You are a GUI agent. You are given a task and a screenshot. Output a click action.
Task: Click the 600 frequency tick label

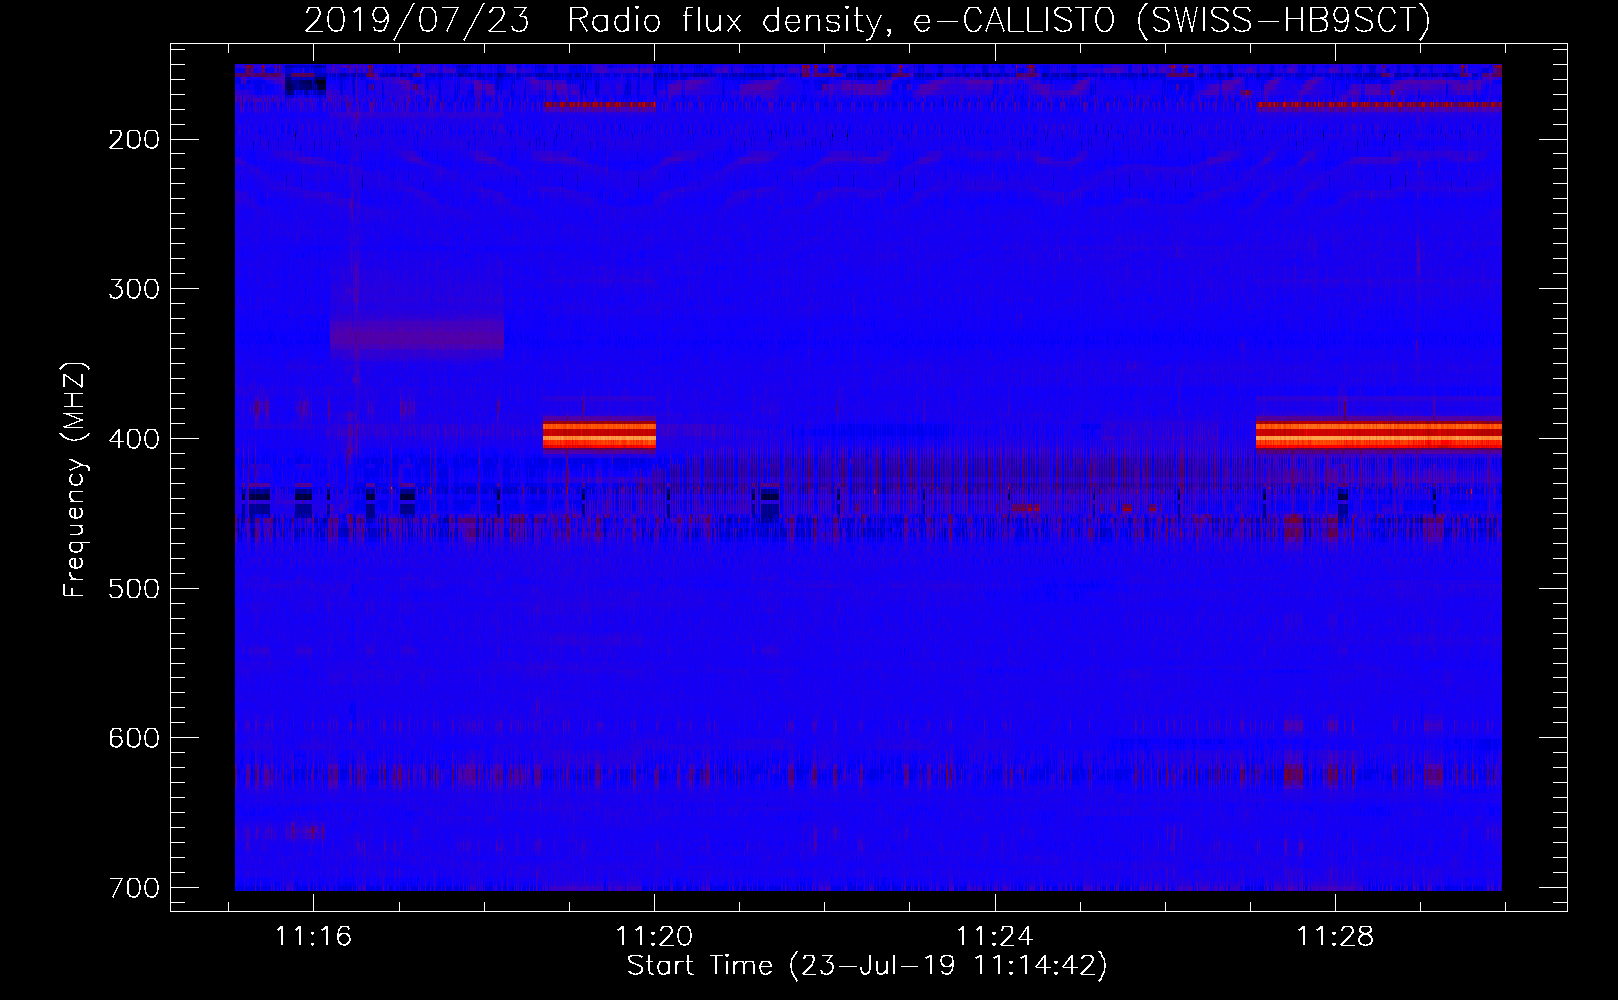(x=133, y=738)
